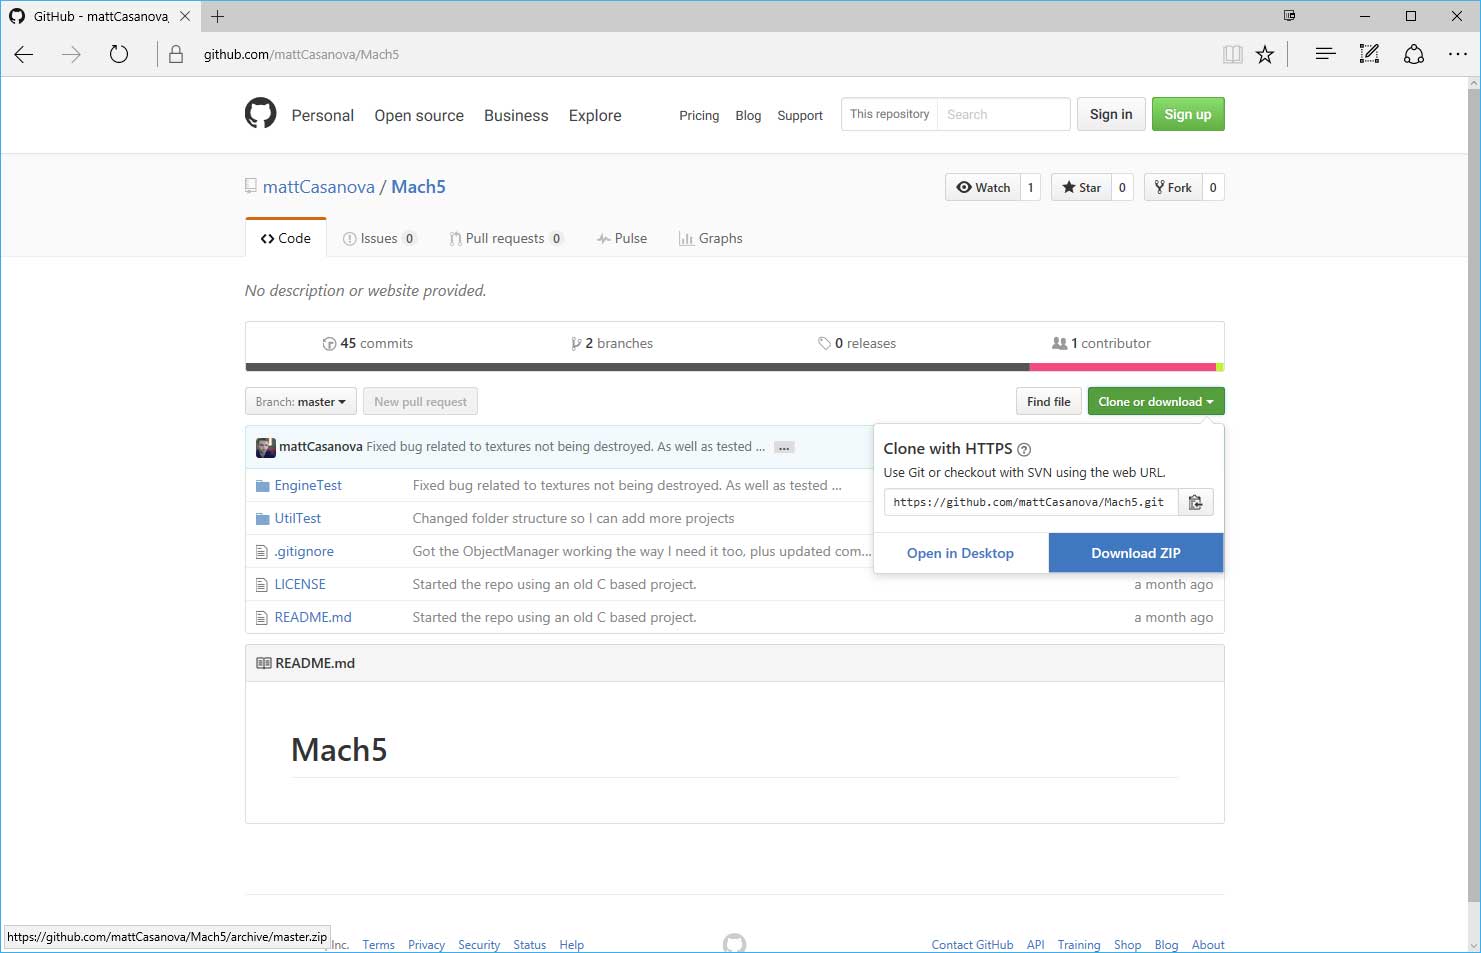Select the HTTPS clone URL field

(x=1030, y=502)
